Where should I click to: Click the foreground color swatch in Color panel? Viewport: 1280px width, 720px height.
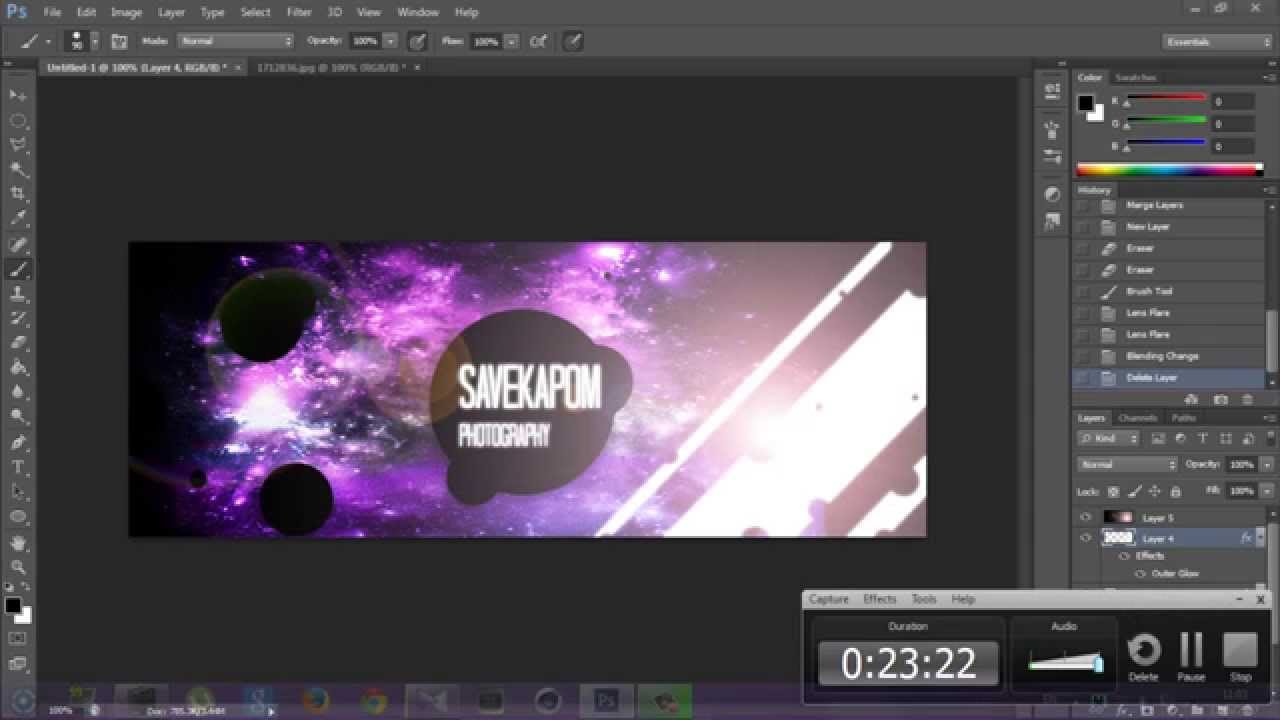1085,102
